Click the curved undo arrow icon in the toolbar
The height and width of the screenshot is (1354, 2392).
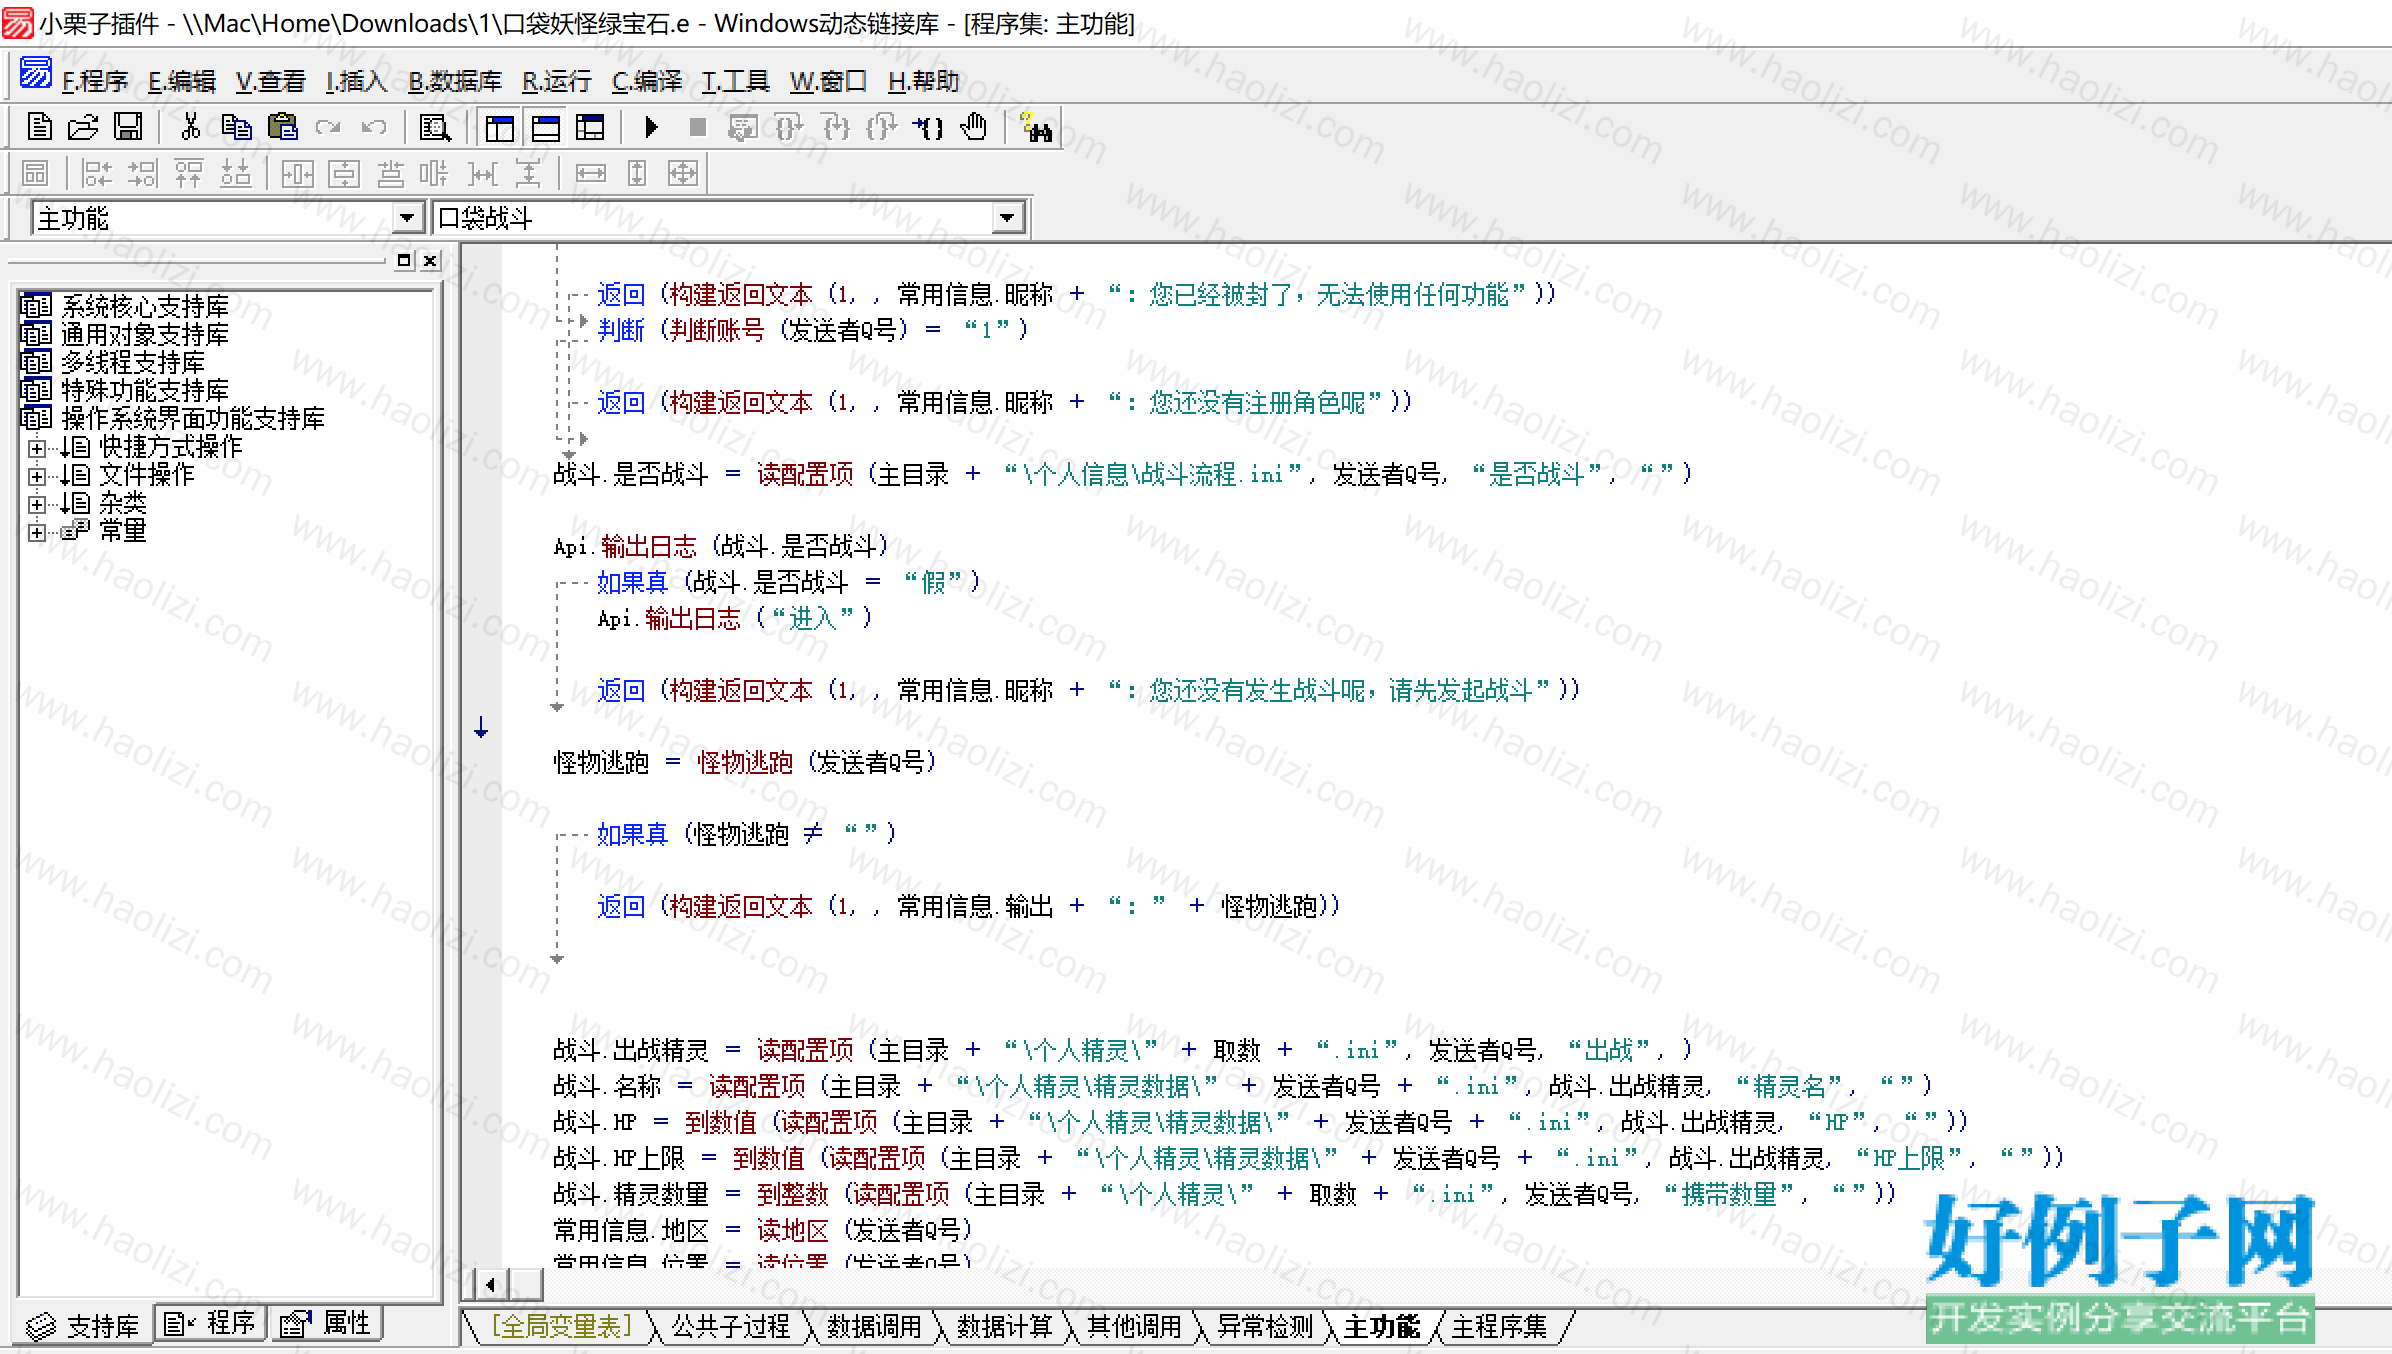[x=374, y=127]
